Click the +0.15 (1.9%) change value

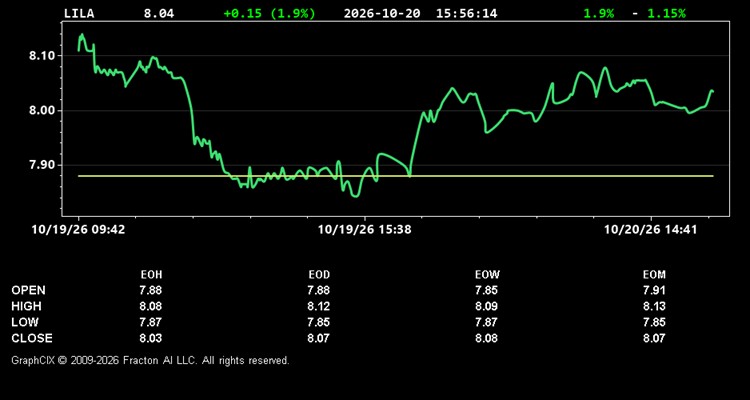270,13
